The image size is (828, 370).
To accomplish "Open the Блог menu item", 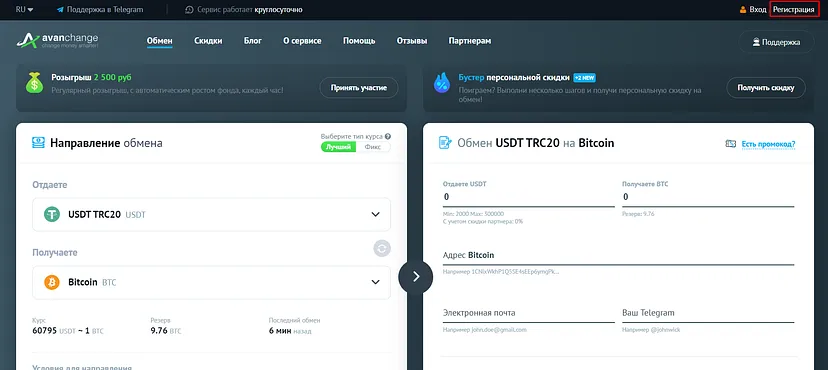I will tap(253, 41).
